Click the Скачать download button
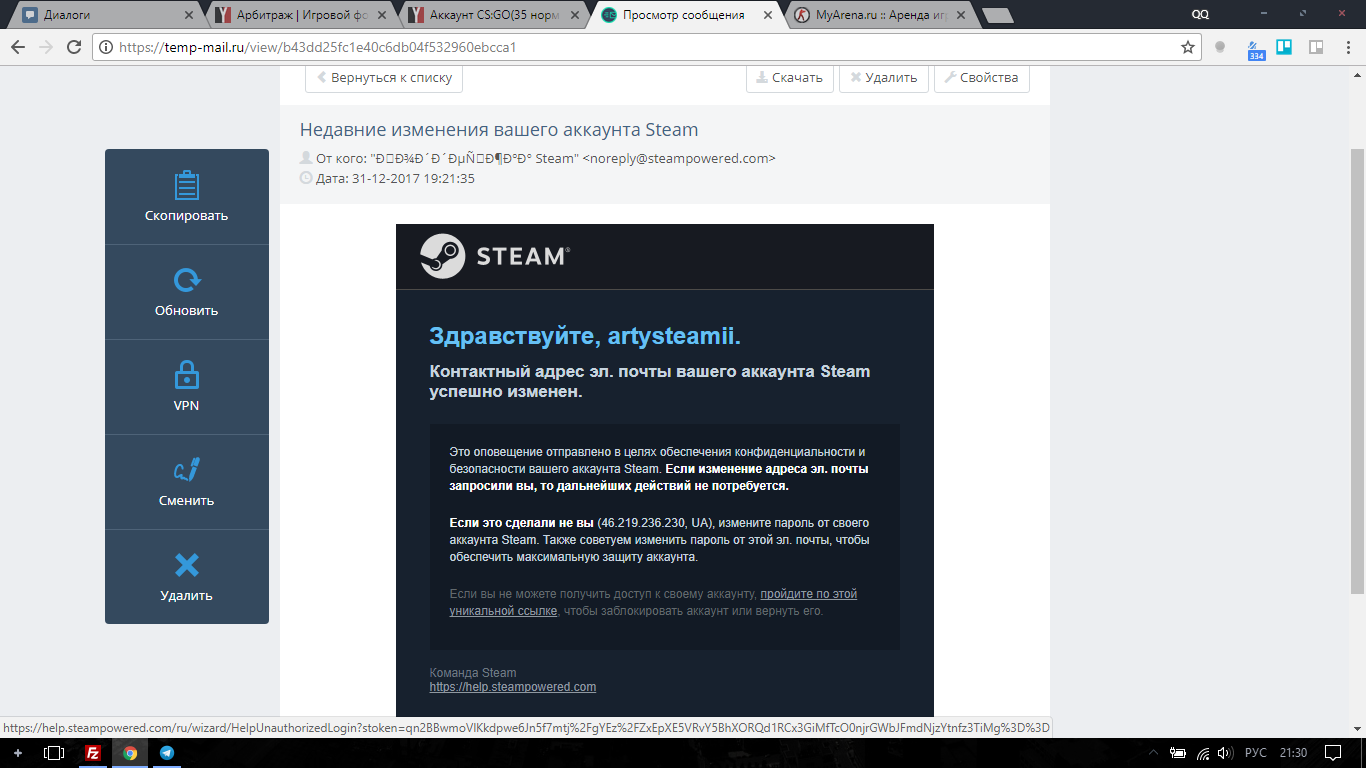This screenshot has height=768, width=1366. pos(790,78)
